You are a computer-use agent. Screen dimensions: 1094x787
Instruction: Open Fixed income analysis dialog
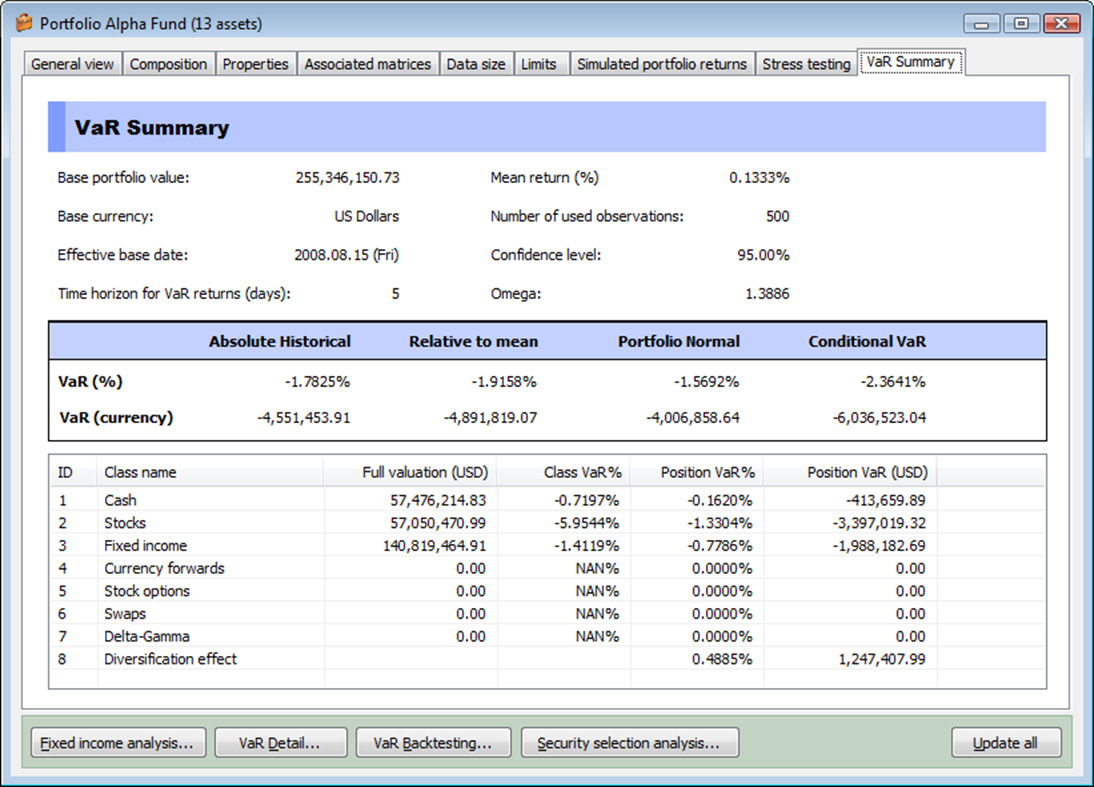(x=118, y=743)
